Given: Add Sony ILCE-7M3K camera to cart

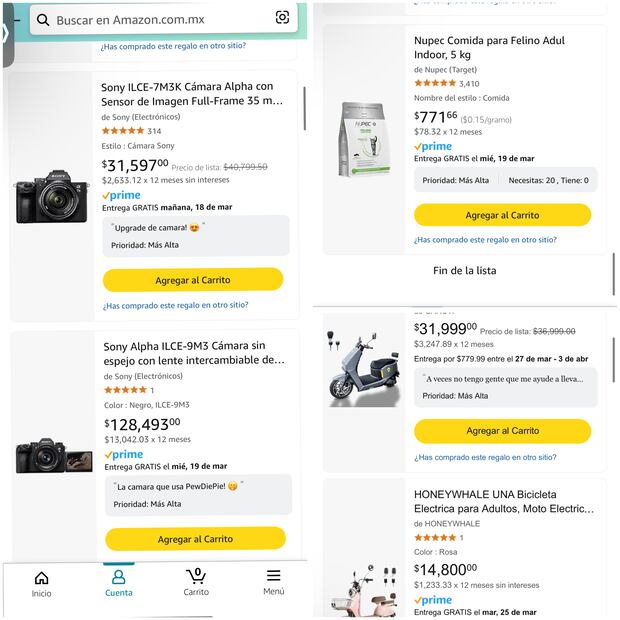Looking at the screenshot, I should pyautogui.click(x=193, y=280).
